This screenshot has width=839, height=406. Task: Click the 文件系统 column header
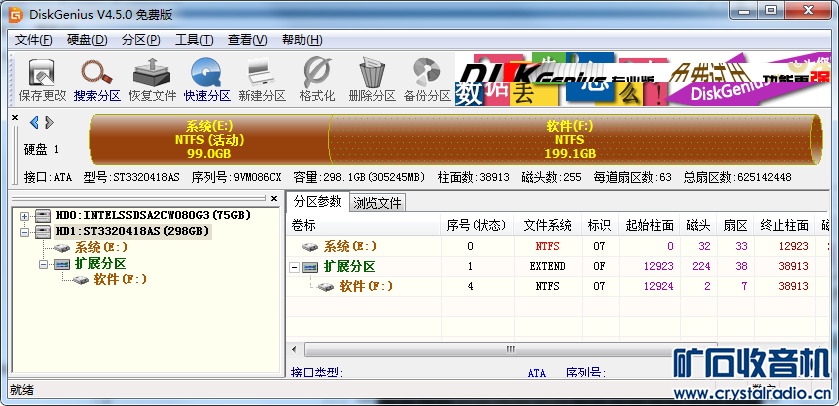pyautogui.click(x=547, y=226)
